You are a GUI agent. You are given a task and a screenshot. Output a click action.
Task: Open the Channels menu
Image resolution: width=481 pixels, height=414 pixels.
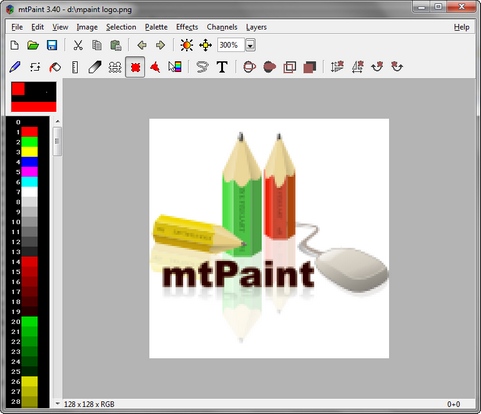tap(222, 27)
